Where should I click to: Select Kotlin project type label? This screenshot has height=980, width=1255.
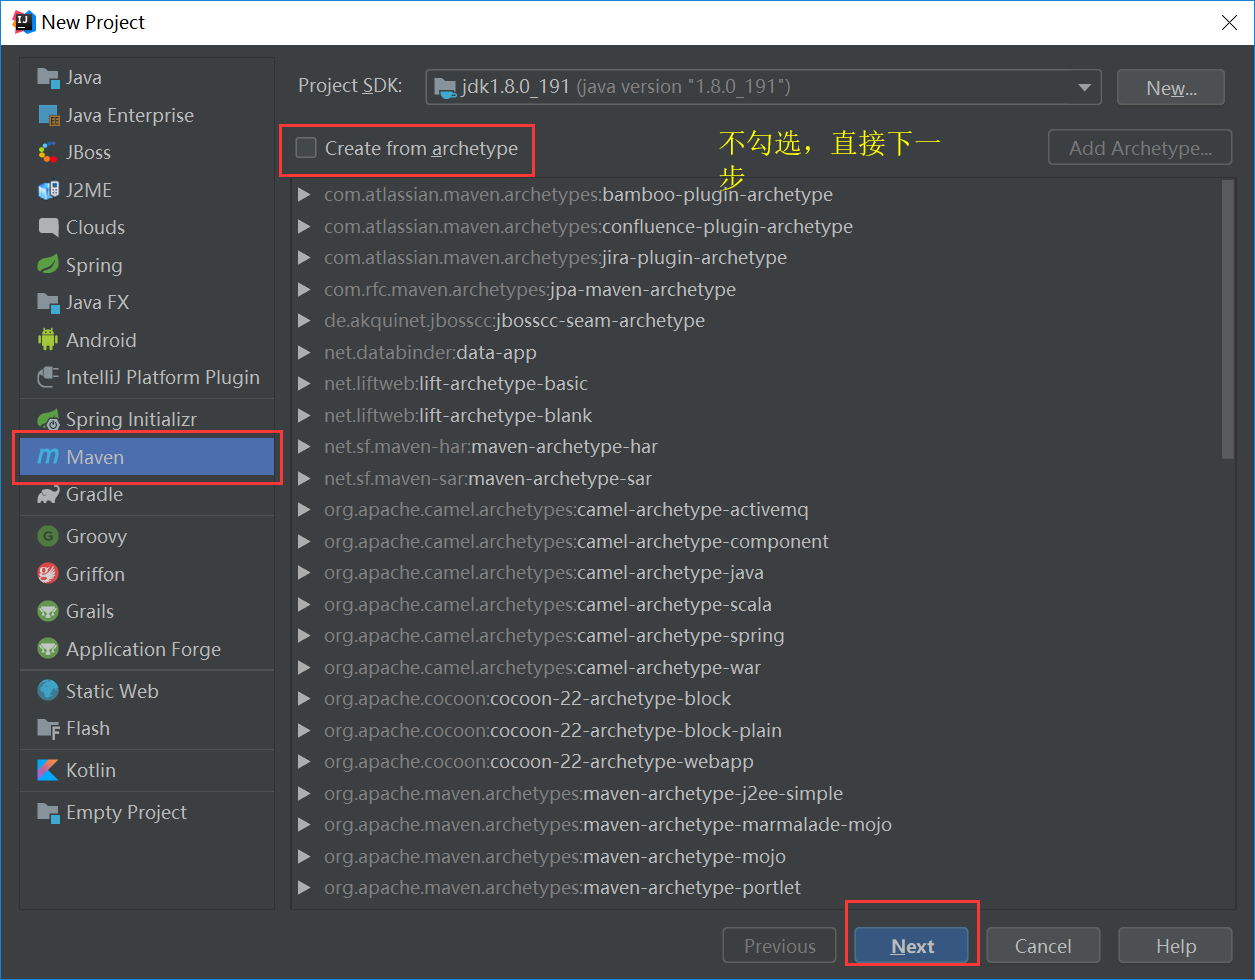pos(91,770)
